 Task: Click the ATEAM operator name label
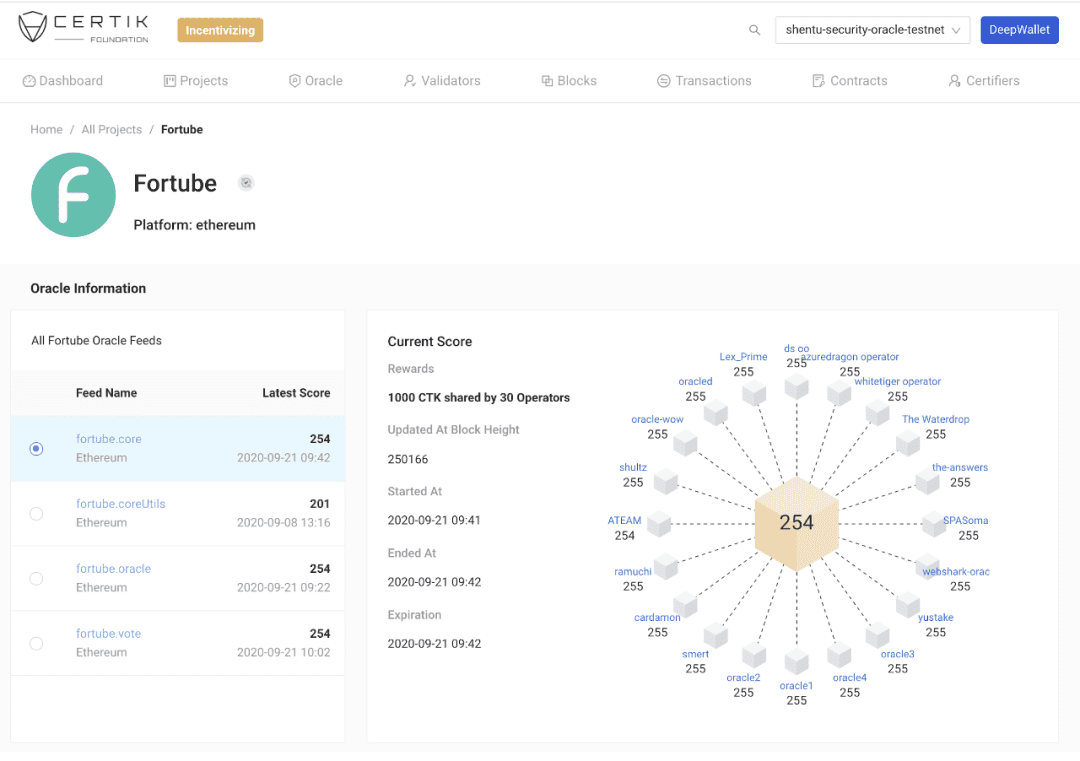pyautogui.click(x=625, y=521)
